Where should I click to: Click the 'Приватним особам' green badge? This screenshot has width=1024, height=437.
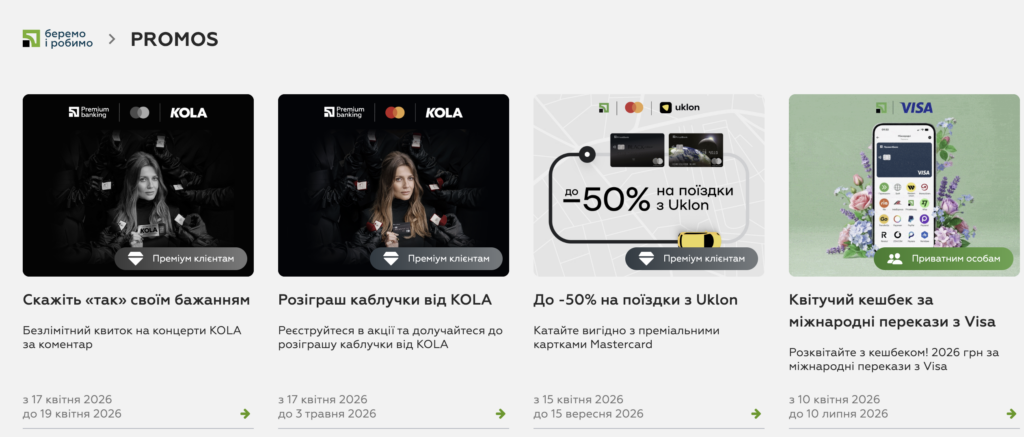[x=944, y=259]
